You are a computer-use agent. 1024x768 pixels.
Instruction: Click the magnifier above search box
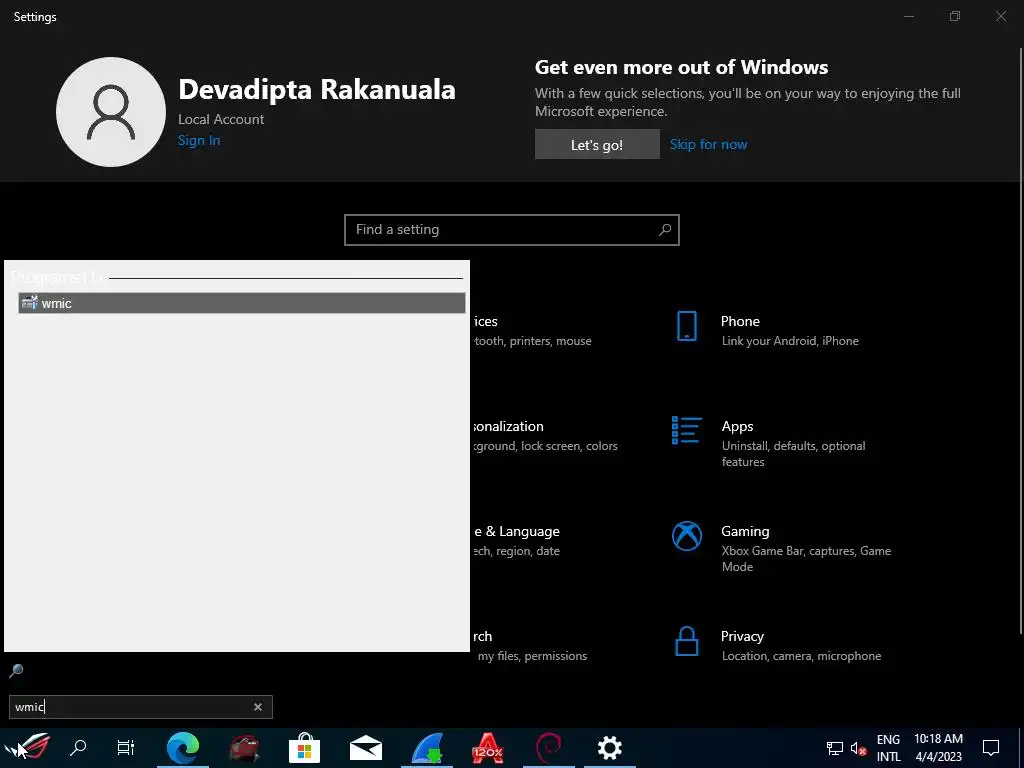(16, 671)
